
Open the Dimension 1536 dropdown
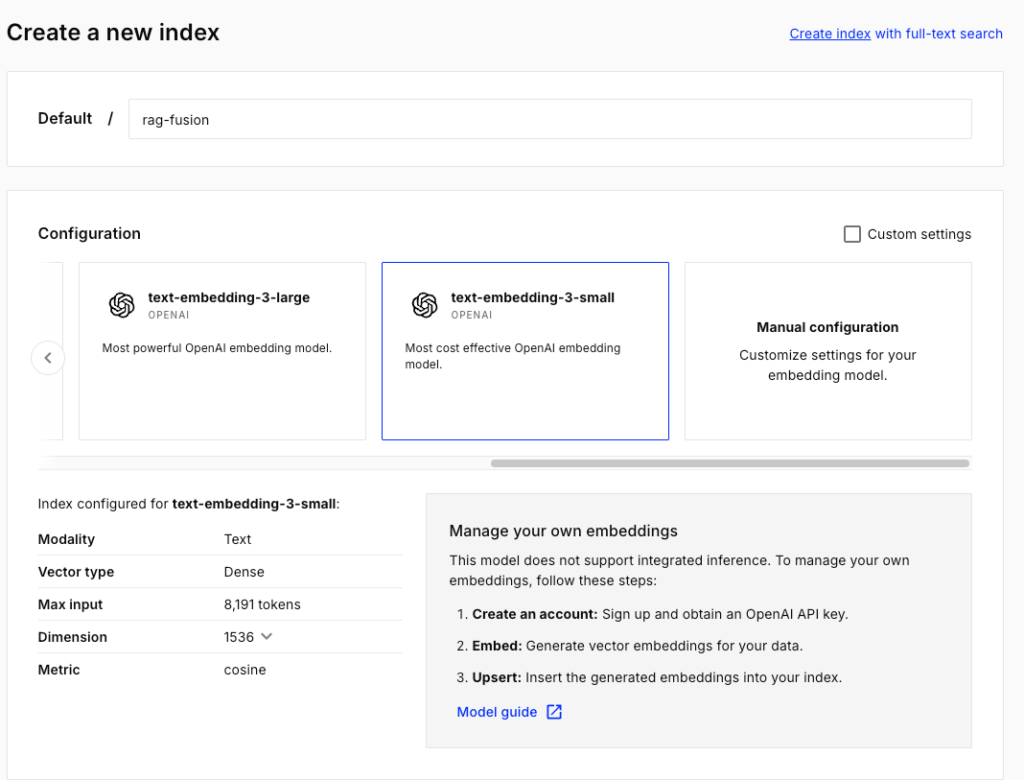[248, 637]
